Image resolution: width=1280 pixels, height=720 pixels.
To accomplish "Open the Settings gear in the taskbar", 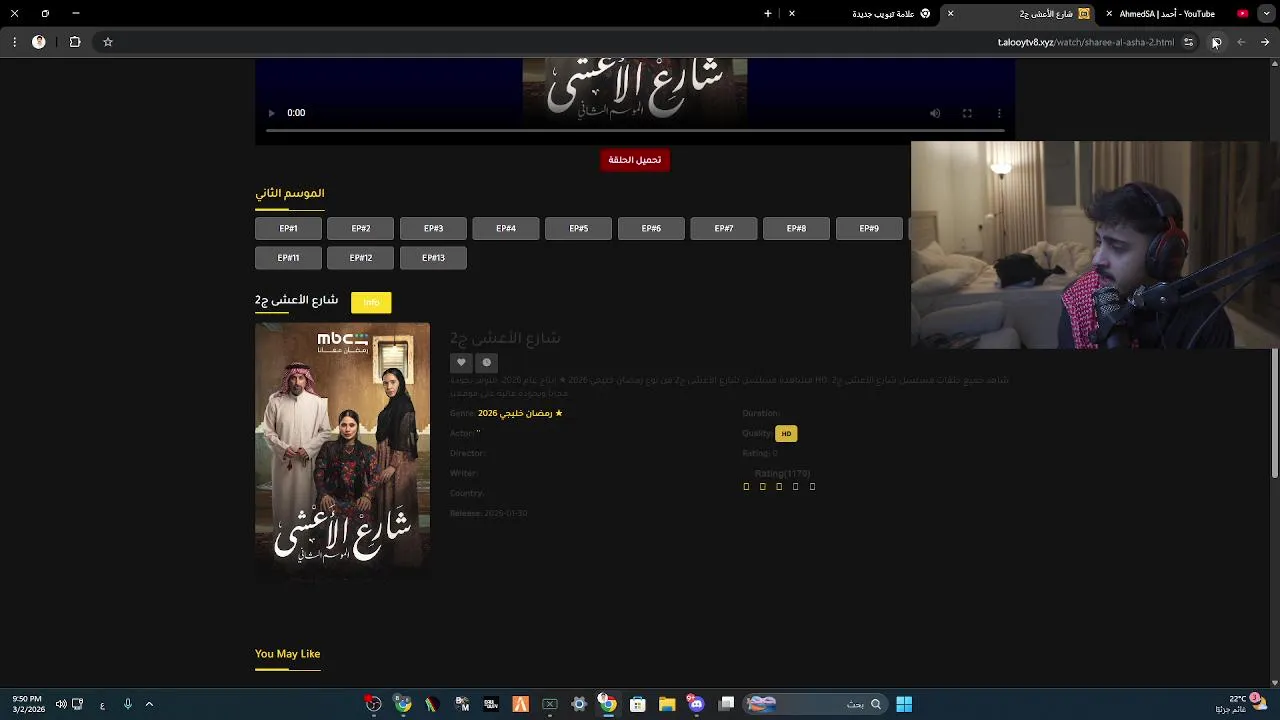I will [x=578, y=704].
